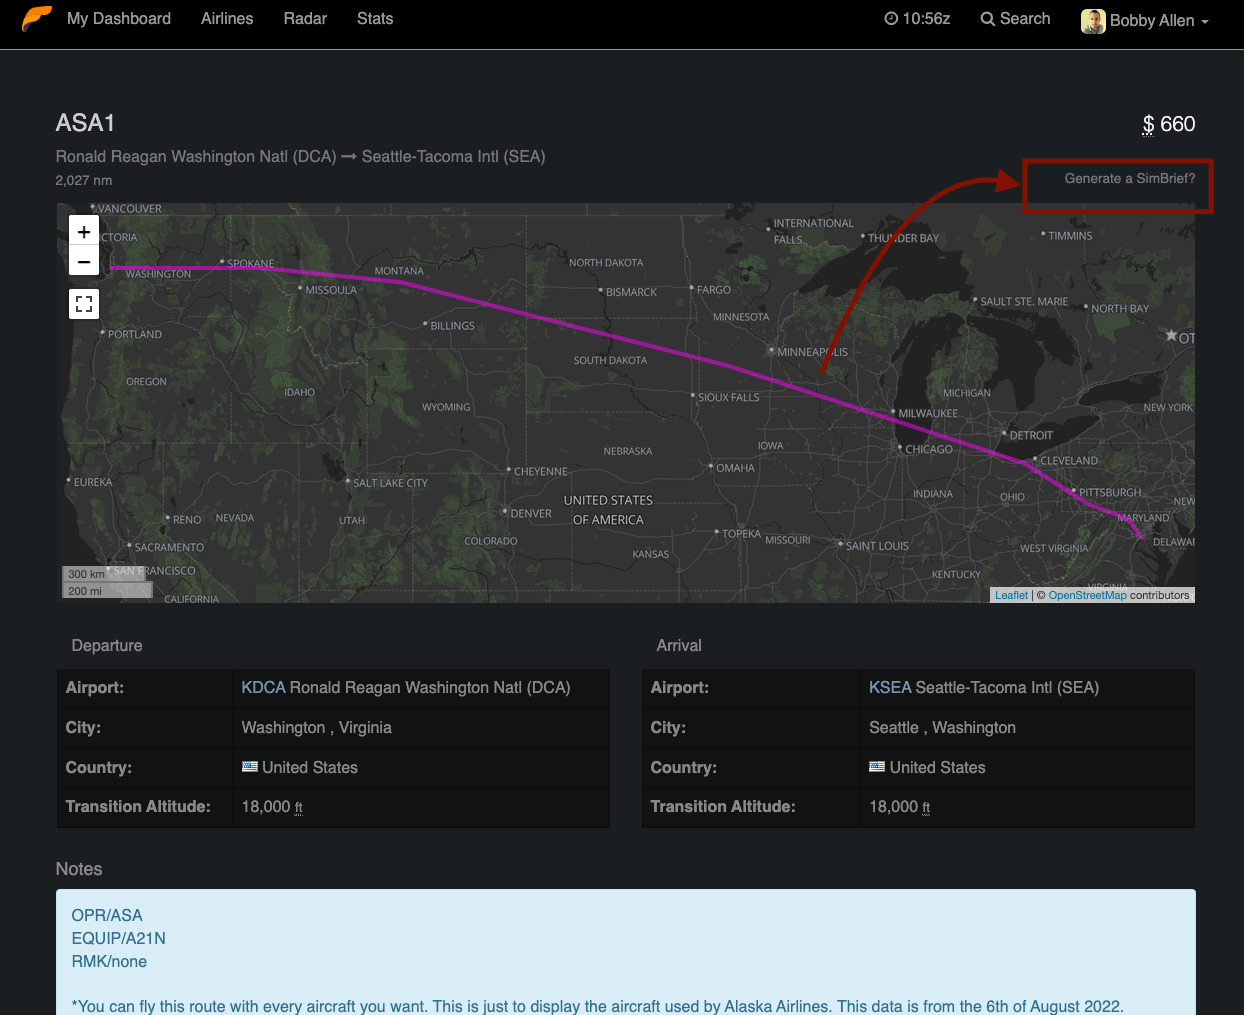Open the OpenStreetMap contributors link
This screenshot has height=1015, width=1244.
[1087, 595]
